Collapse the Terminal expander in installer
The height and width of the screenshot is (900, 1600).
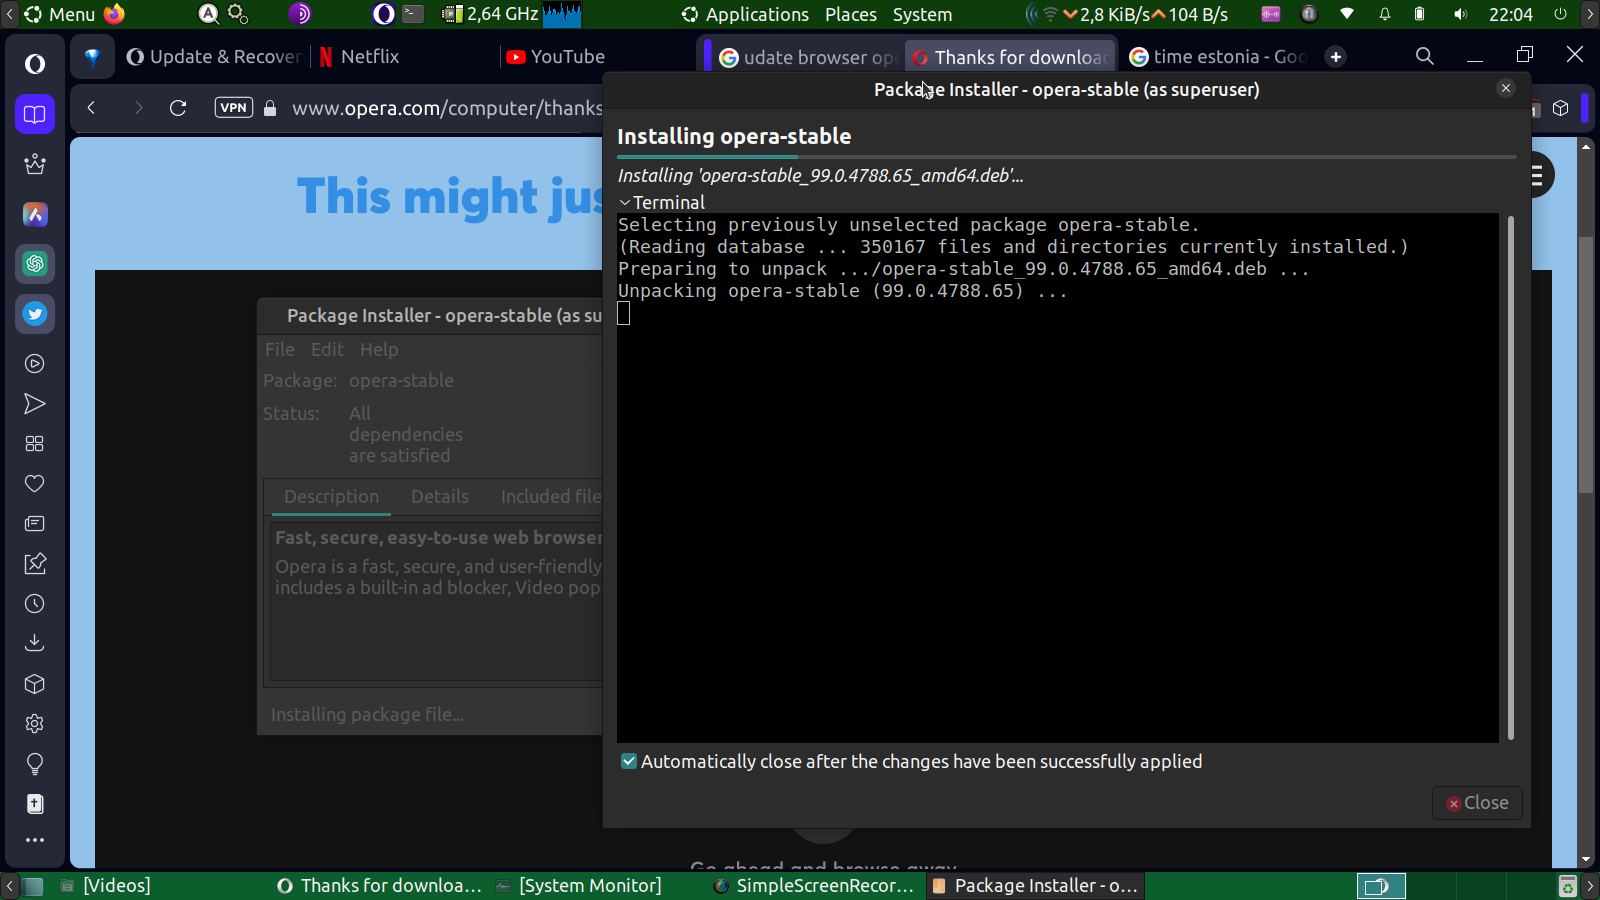(662, 202)
